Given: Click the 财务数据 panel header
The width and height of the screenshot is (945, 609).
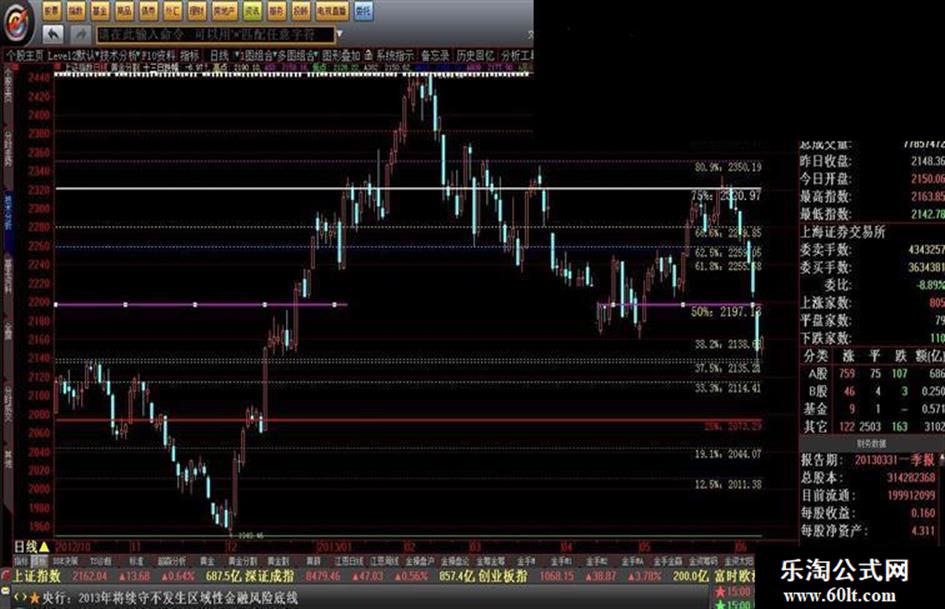Looking at the screenshot, I should point(872,444).
